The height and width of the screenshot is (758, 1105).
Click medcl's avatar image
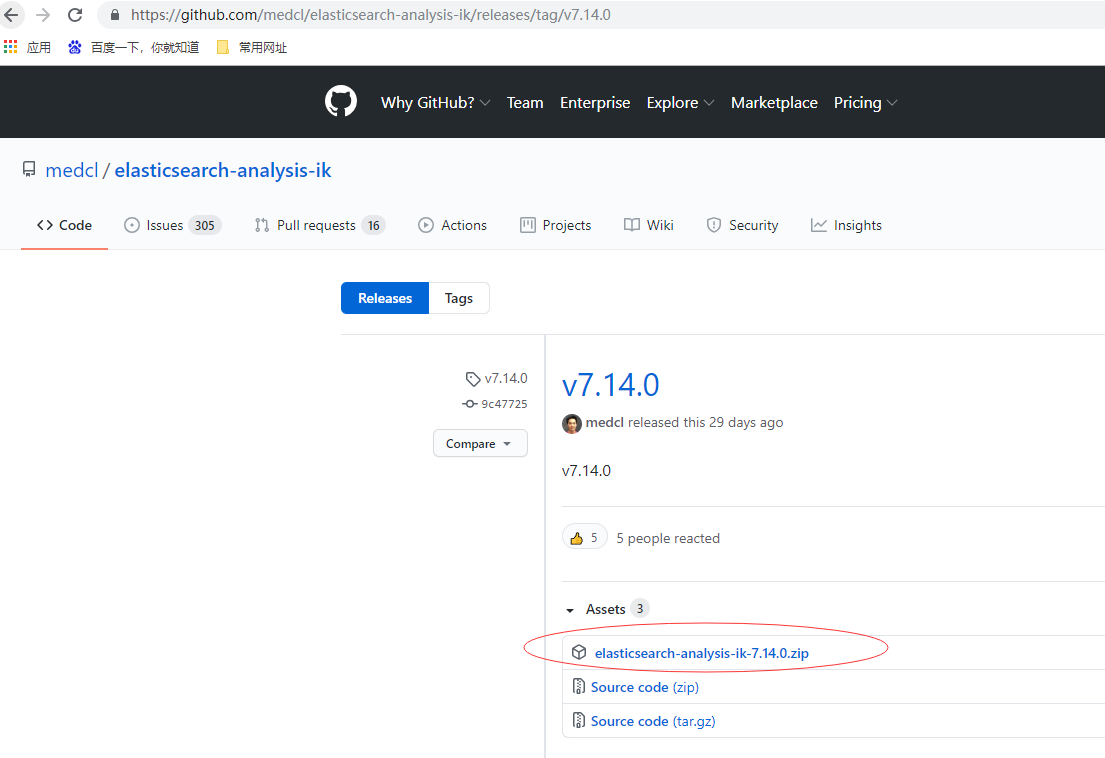click(x=572, y=423)
